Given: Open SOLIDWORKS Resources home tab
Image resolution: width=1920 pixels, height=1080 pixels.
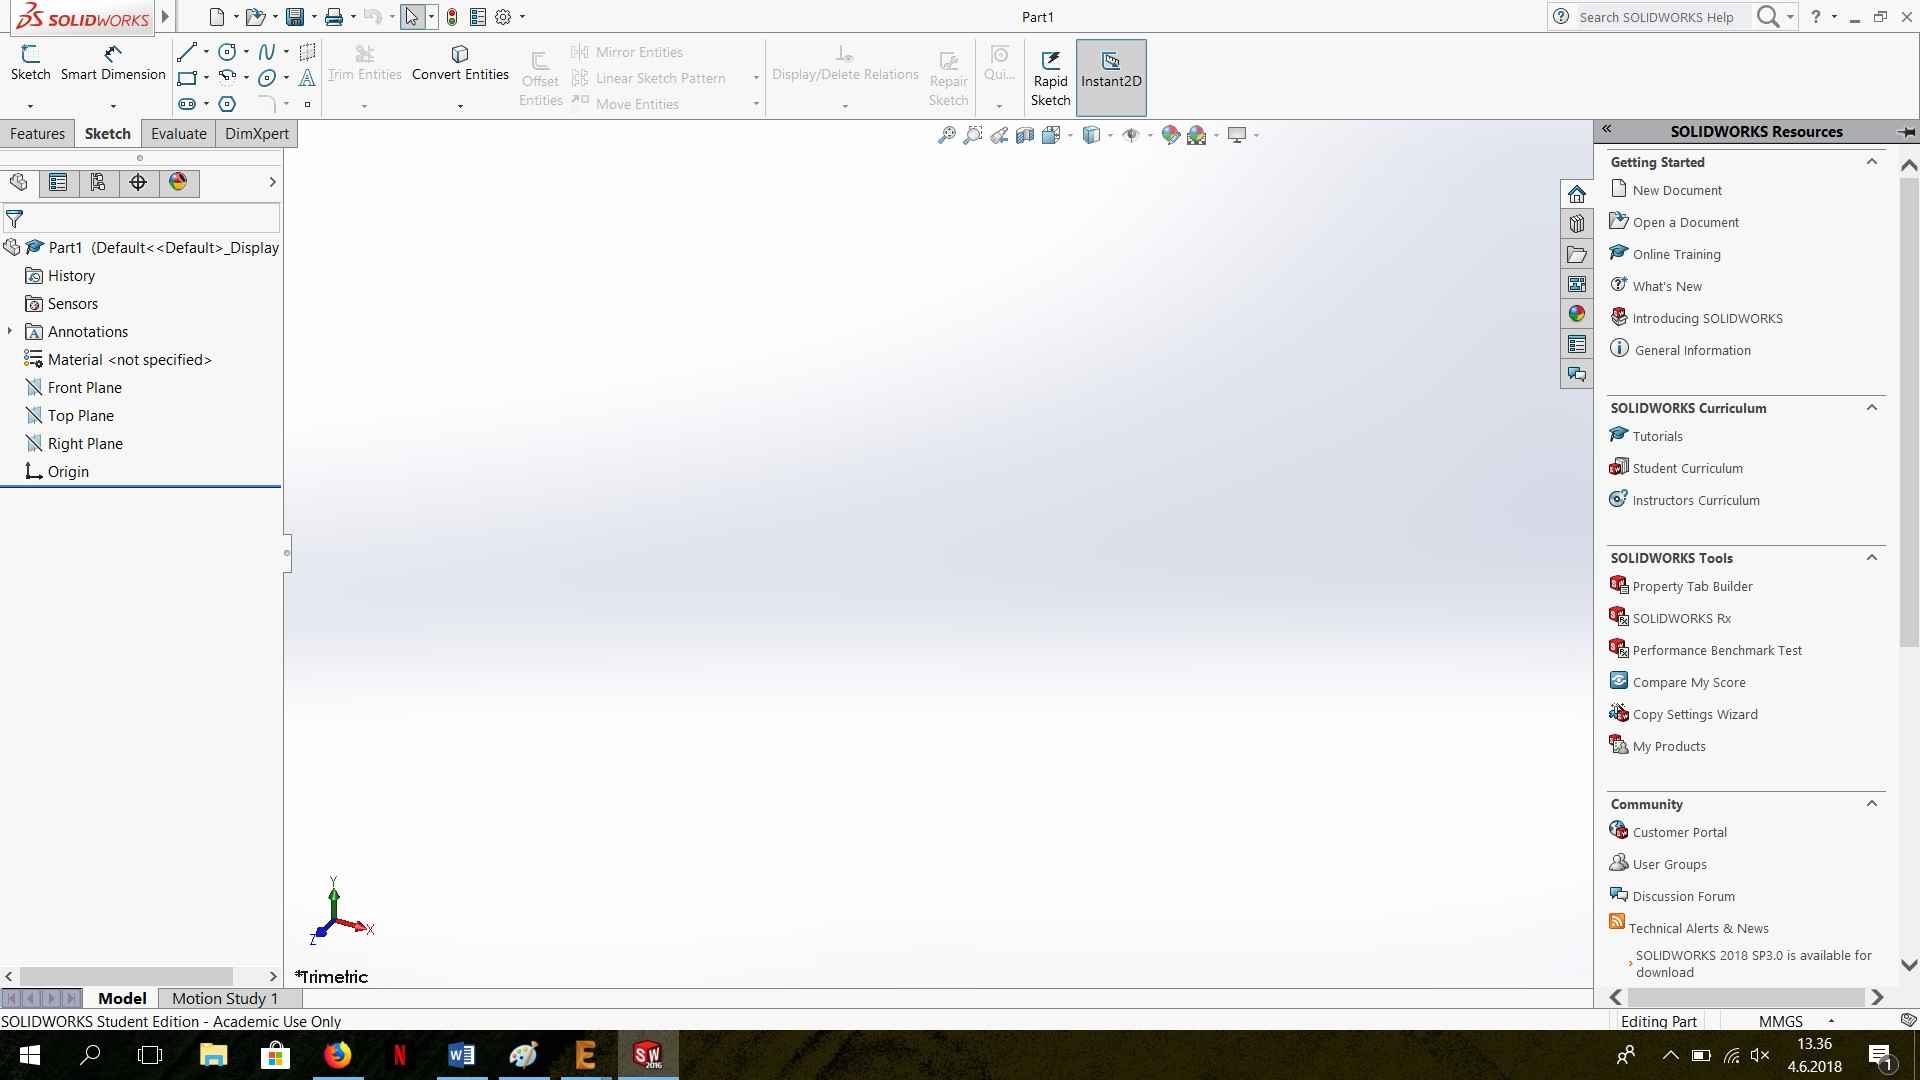Looking at the screenshot, I should 1577,194.
